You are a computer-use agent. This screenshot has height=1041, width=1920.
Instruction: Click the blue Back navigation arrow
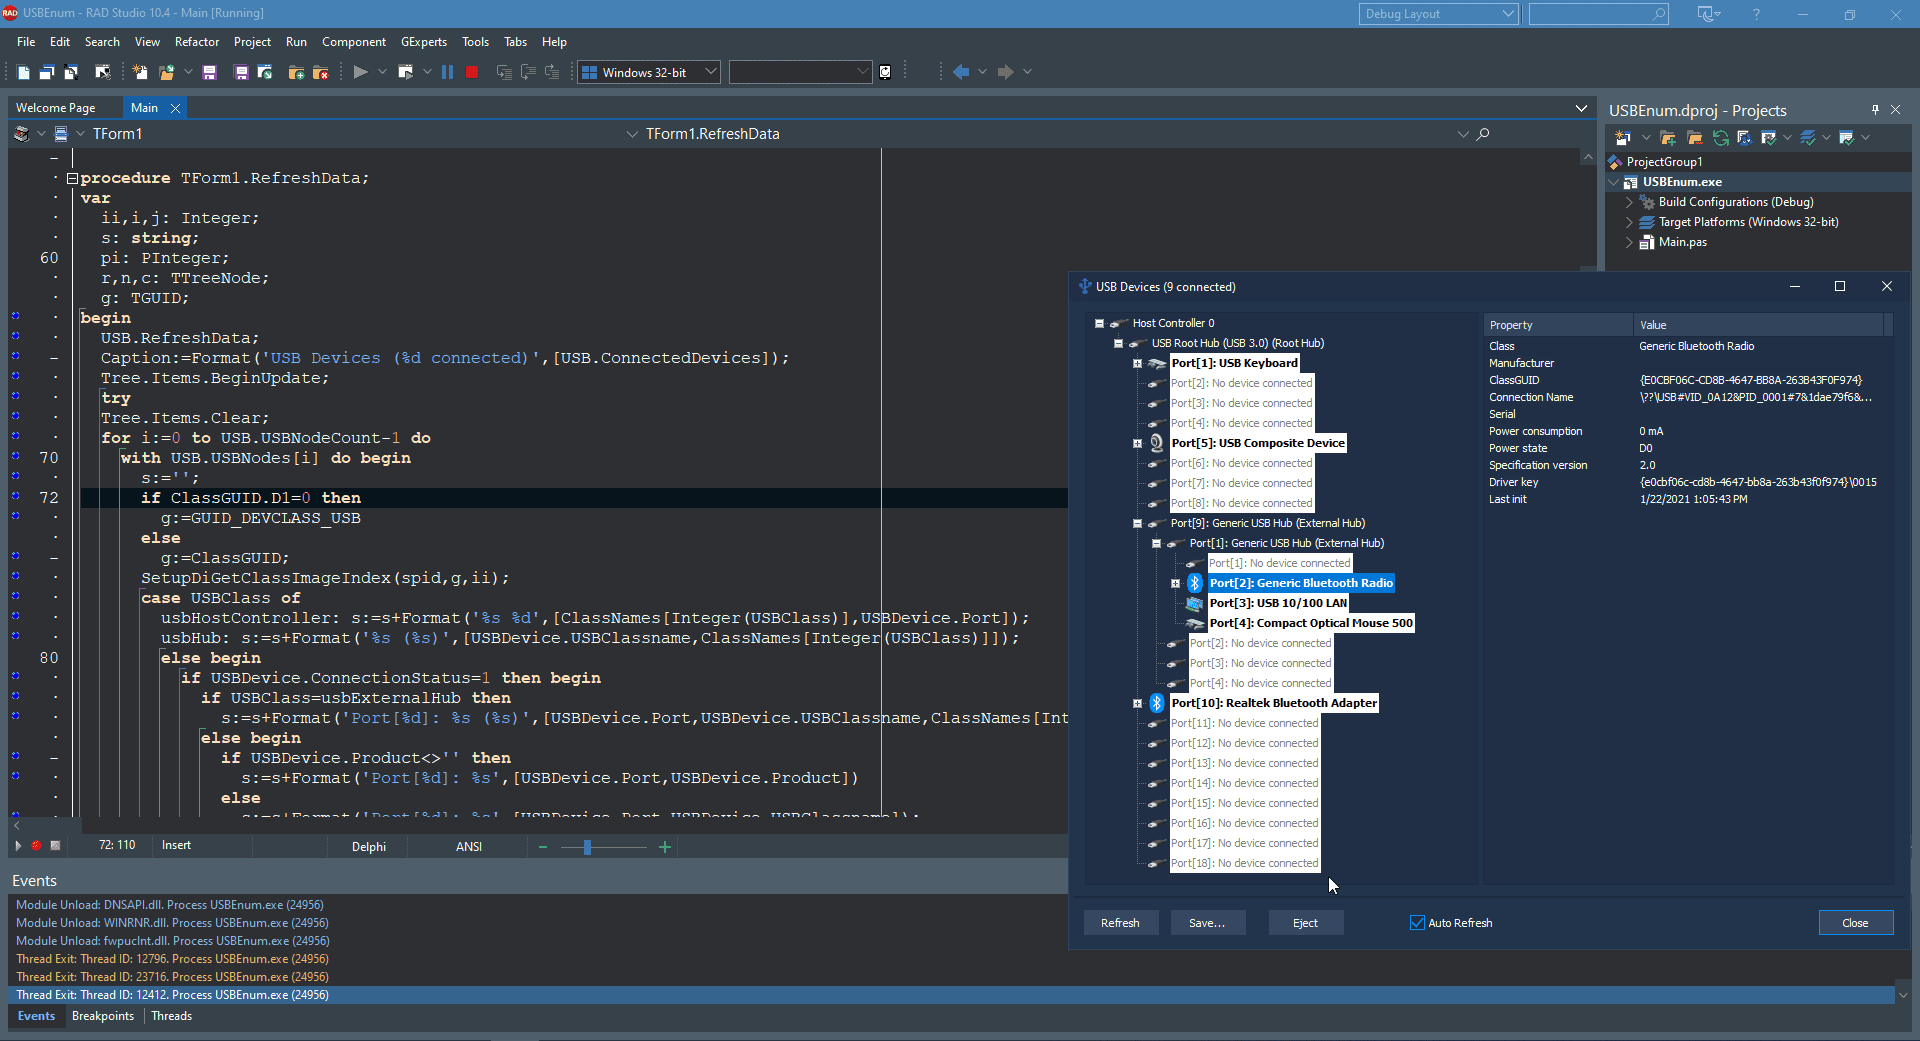point(961,72)
